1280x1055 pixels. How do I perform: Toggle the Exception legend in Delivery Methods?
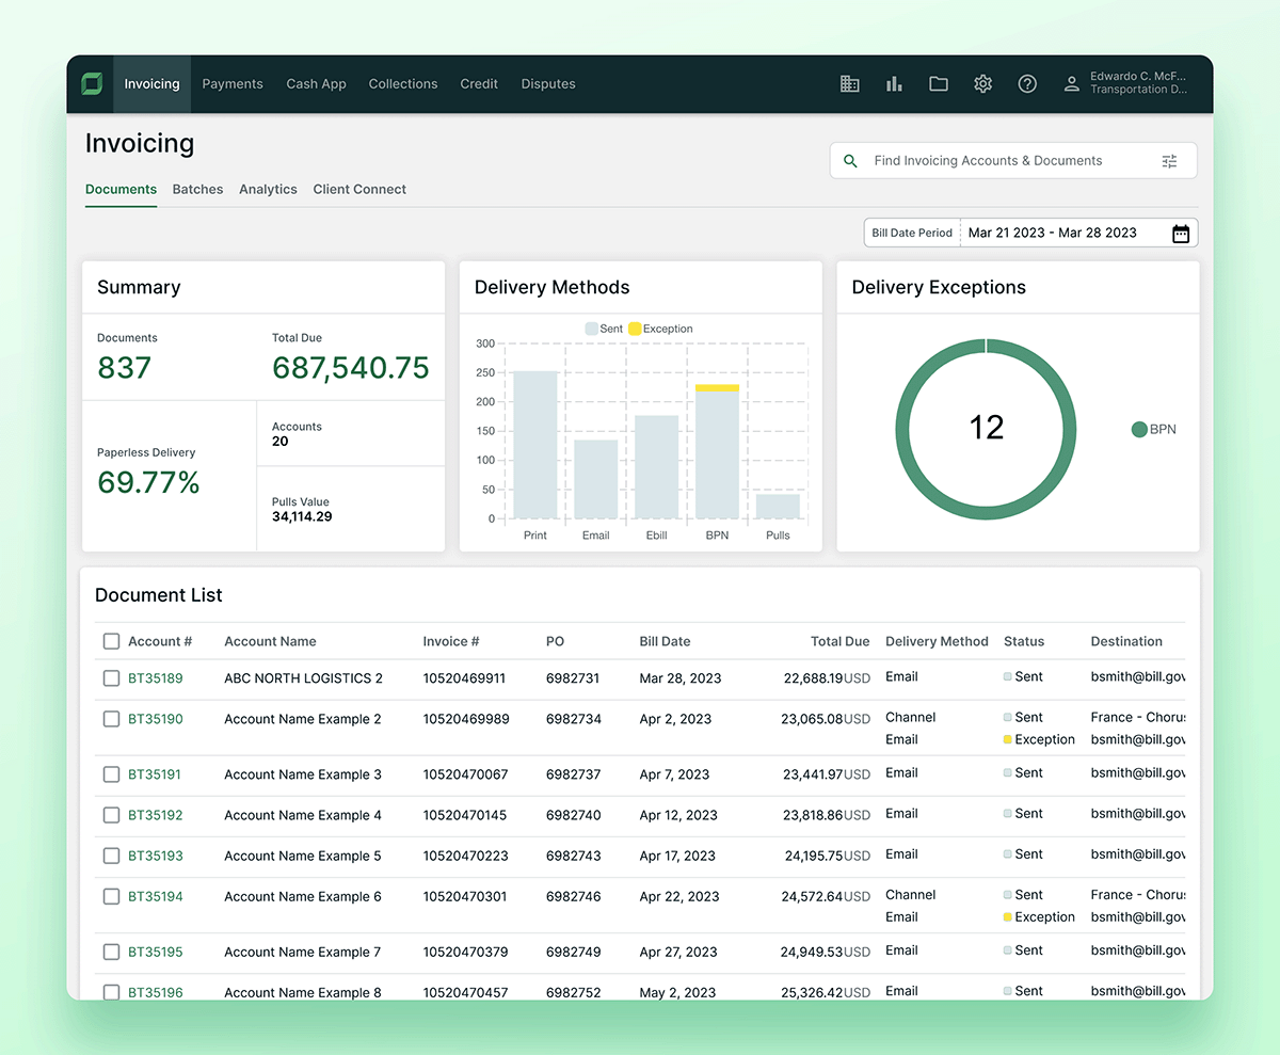click(661, 329)
